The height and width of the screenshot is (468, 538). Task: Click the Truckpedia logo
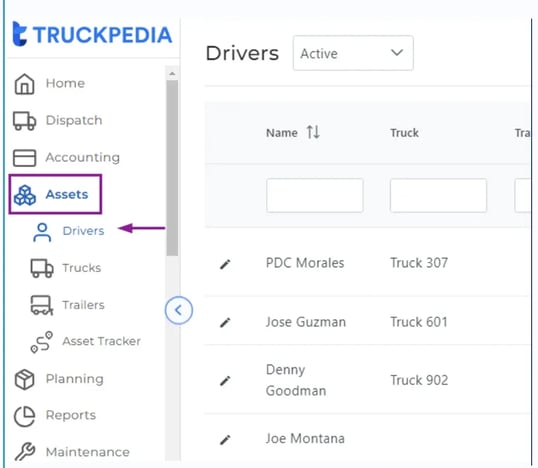coord(92,34)
